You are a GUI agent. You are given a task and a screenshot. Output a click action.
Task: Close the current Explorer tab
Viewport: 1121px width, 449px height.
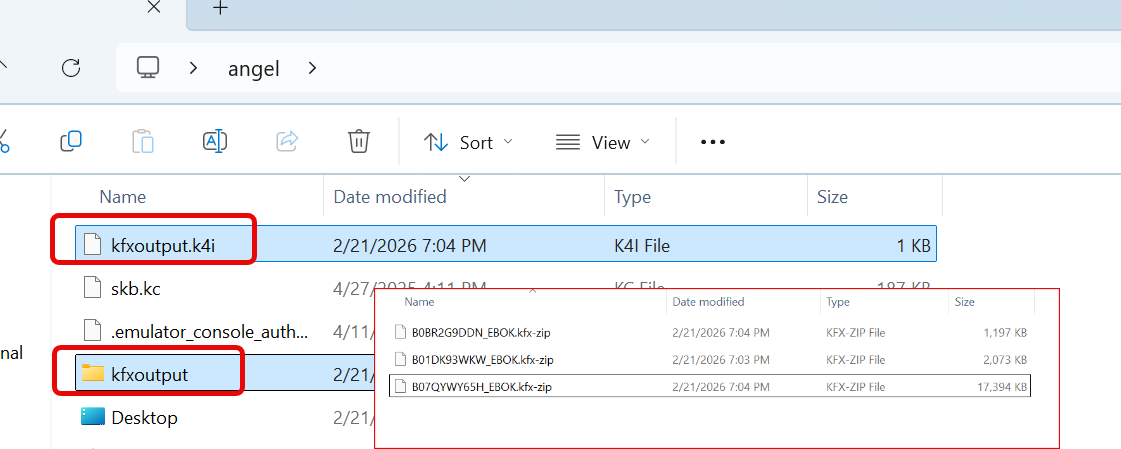click(x=153, y=8)
